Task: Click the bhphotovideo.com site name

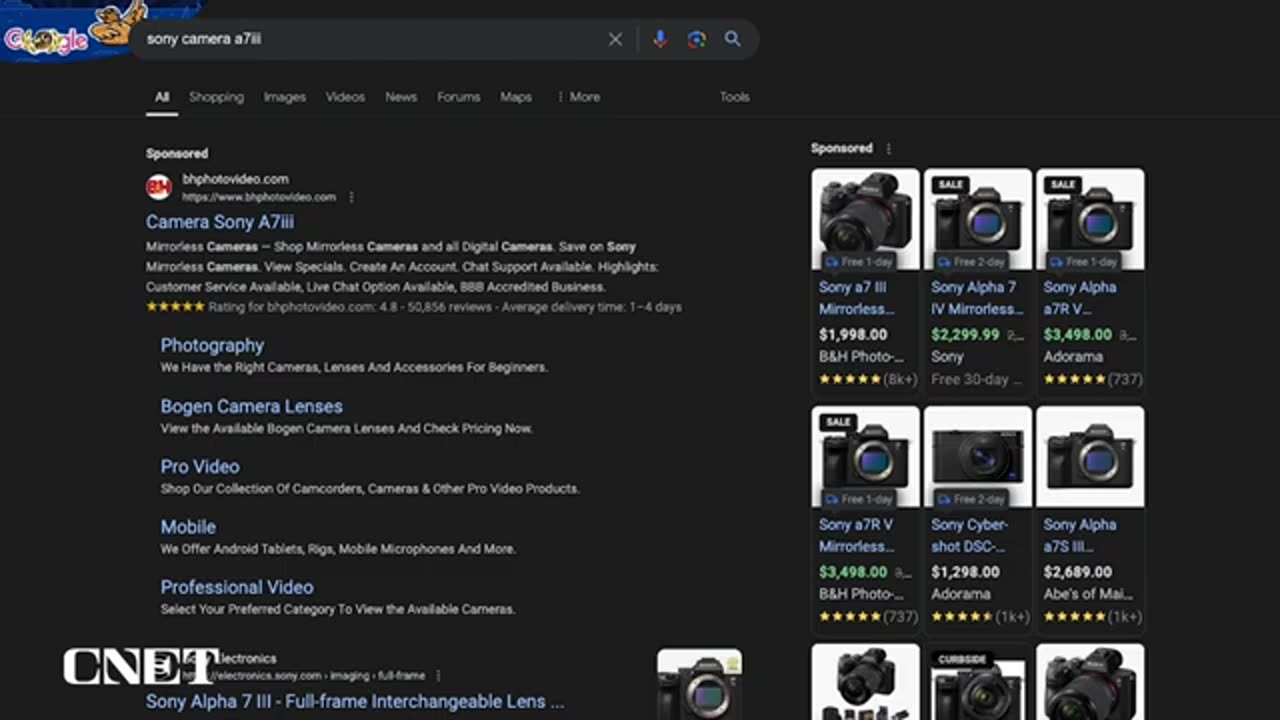Action: (235, 179)
